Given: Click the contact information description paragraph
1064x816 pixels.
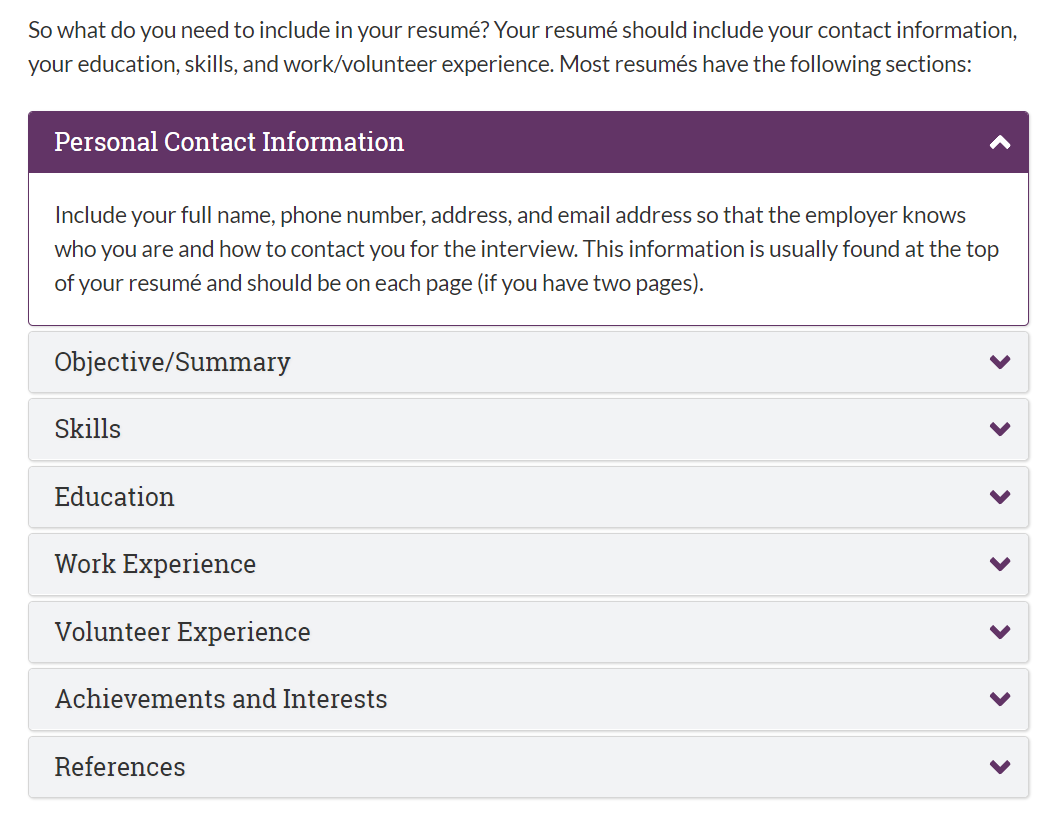Looking at the screenshot, I should pos(527,249).
